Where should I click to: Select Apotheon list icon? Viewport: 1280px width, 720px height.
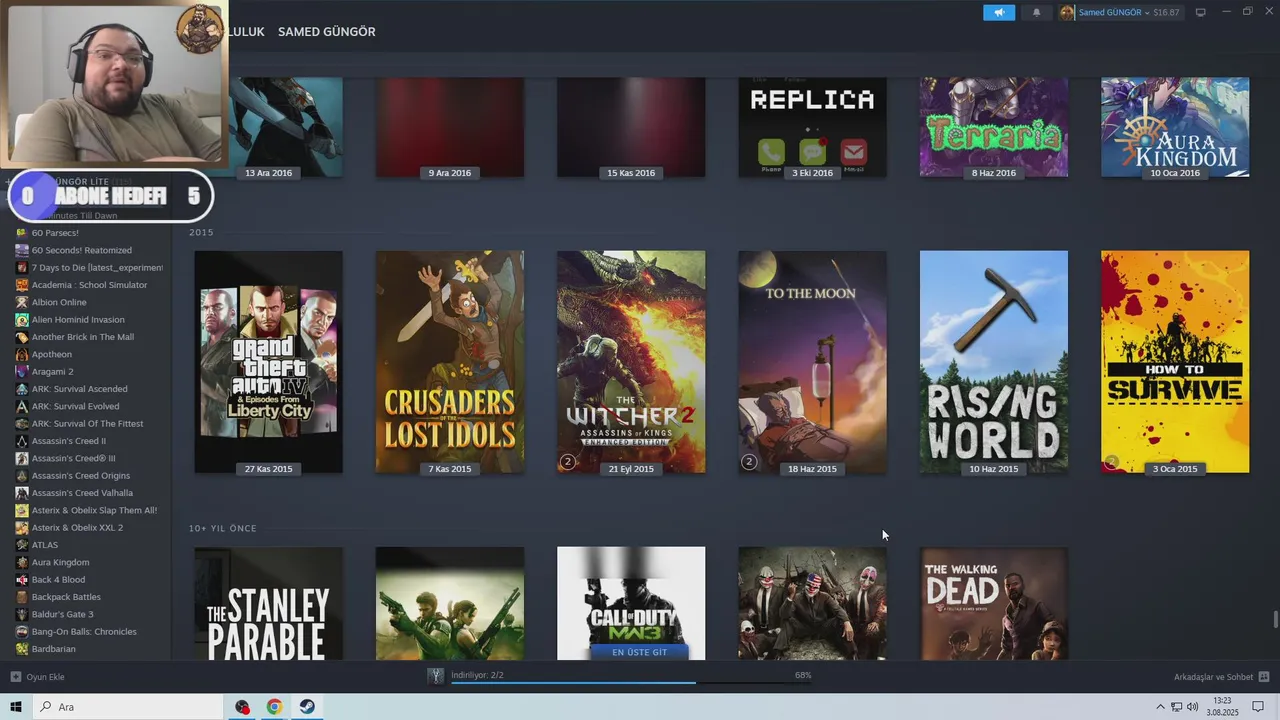point(22,354)
